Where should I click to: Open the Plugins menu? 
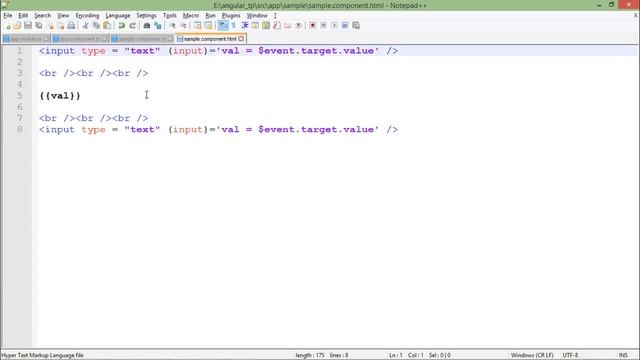pyautogui.click(x=231, y=16)
